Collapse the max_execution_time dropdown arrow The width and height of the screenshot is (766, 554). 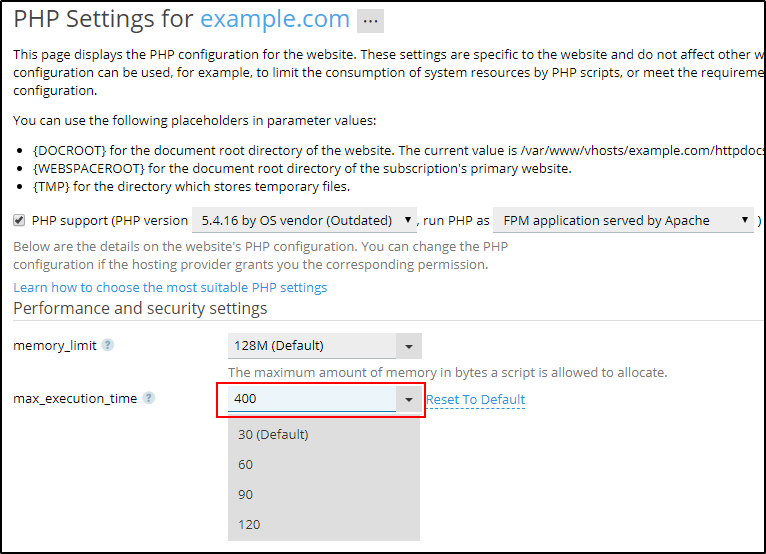click(409, 400)
